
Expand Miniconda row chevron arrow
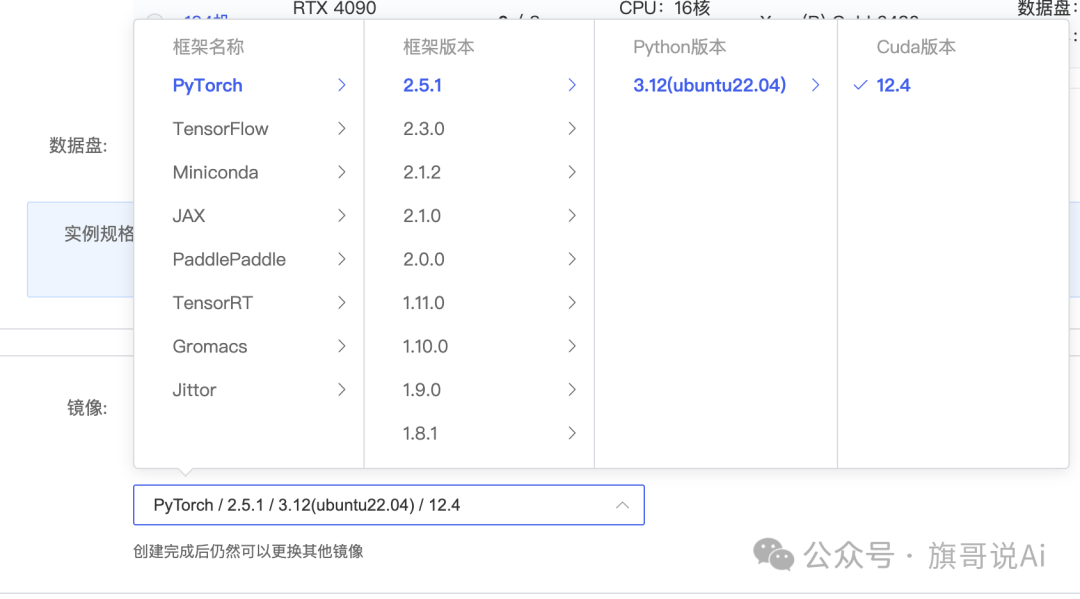pos(342,172)
